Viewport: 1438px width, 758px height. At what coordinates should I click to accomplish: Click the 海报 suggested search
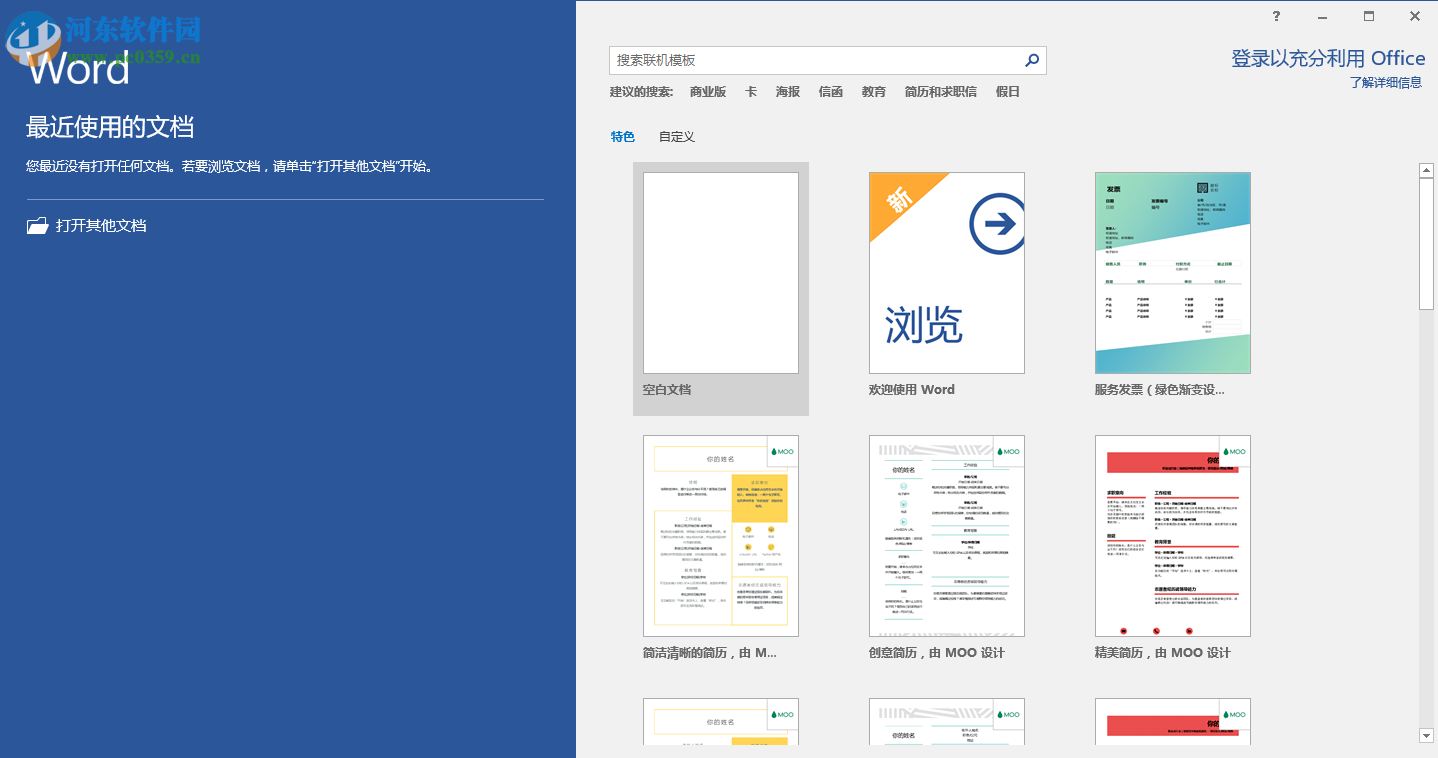(787, 91)
